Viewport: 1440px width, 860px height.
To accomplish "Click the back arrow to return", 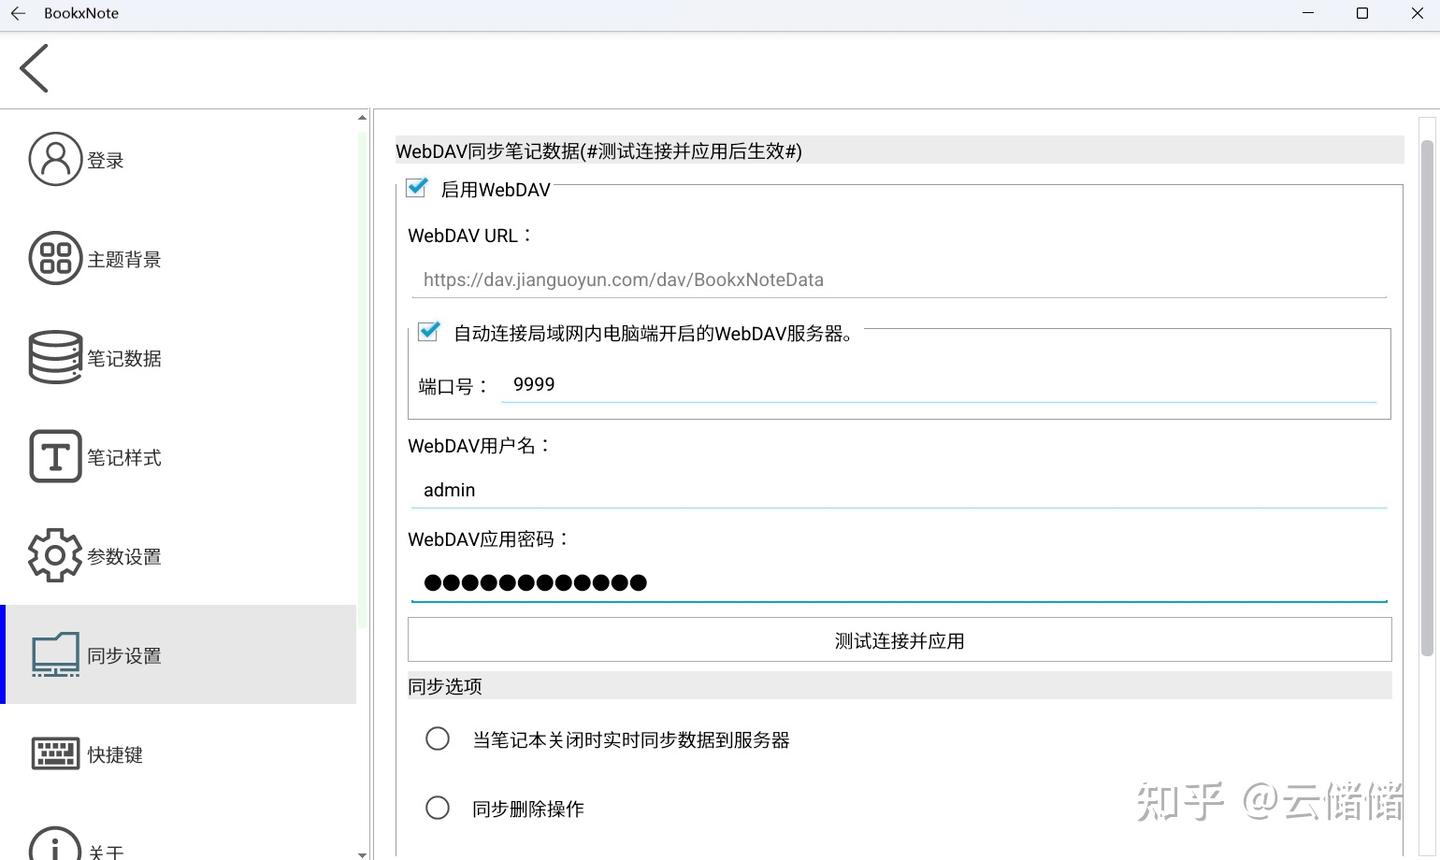I will pos(33,68).
